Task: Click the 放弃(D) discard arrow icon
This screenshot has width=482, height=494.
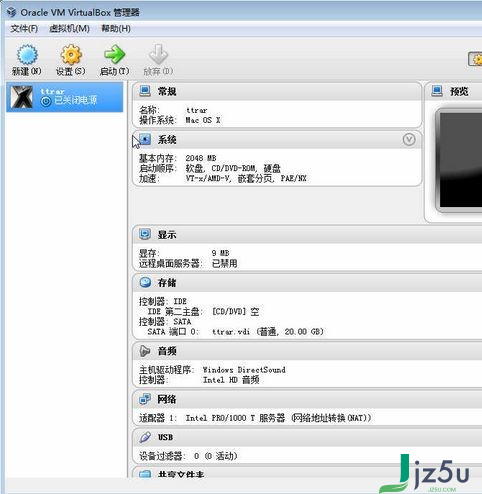Action: (158, 54)
